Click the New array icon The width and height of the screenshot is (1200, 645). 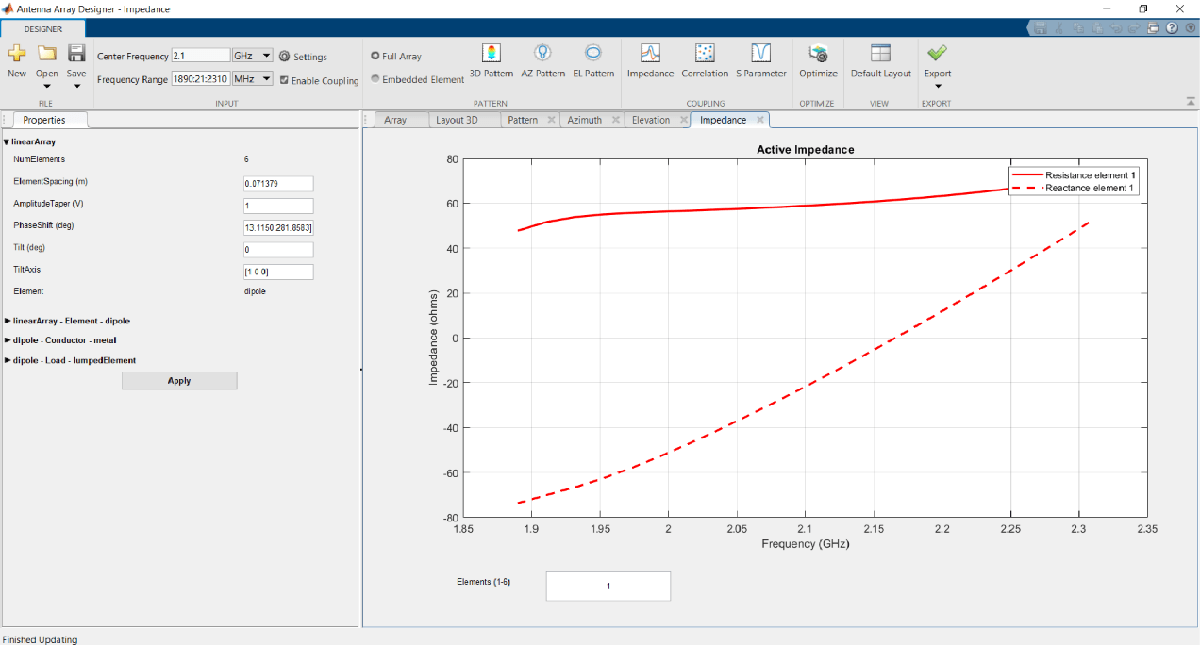click(x=16, y=54)
